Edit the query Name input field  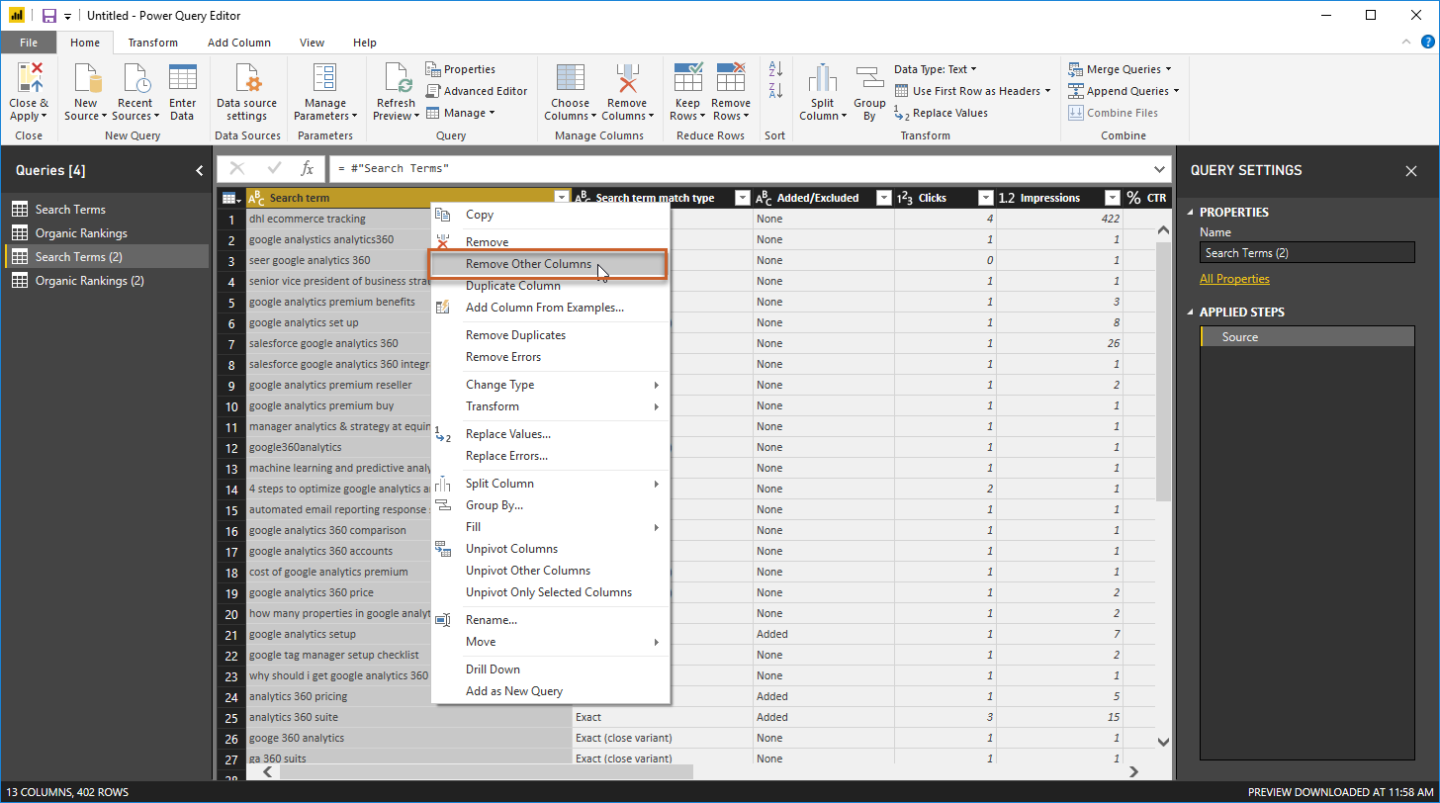1307,251
